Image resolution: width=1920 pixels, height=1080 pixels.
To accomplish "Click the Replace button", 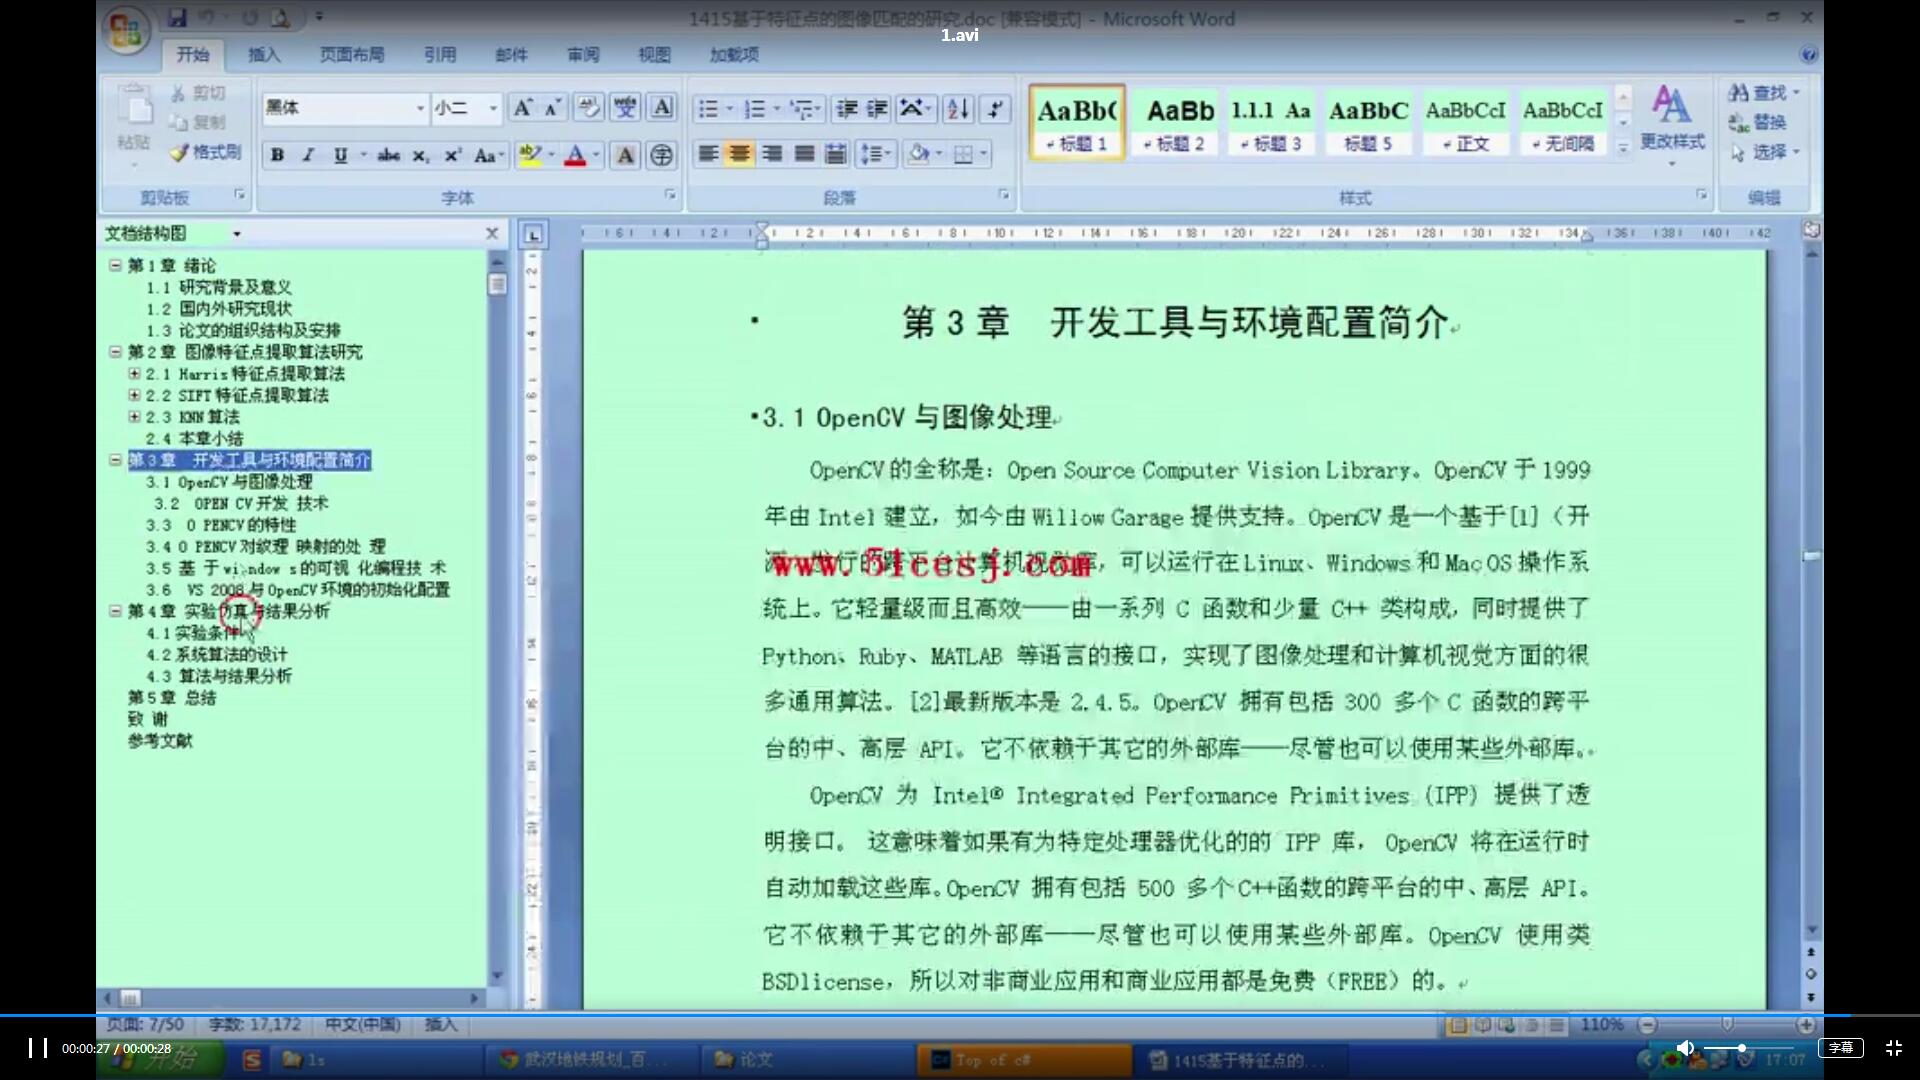I will pos(1758,122).
